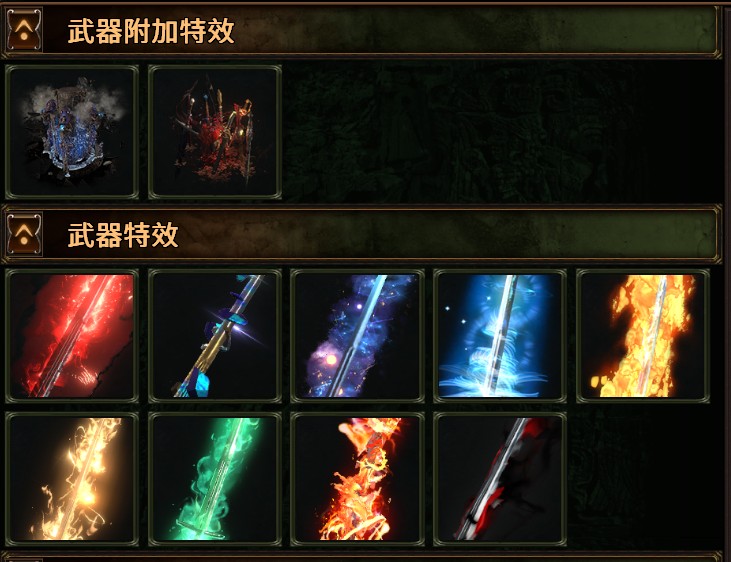Choose the gold sword with cyan crystals

click(x=215, y=336)
